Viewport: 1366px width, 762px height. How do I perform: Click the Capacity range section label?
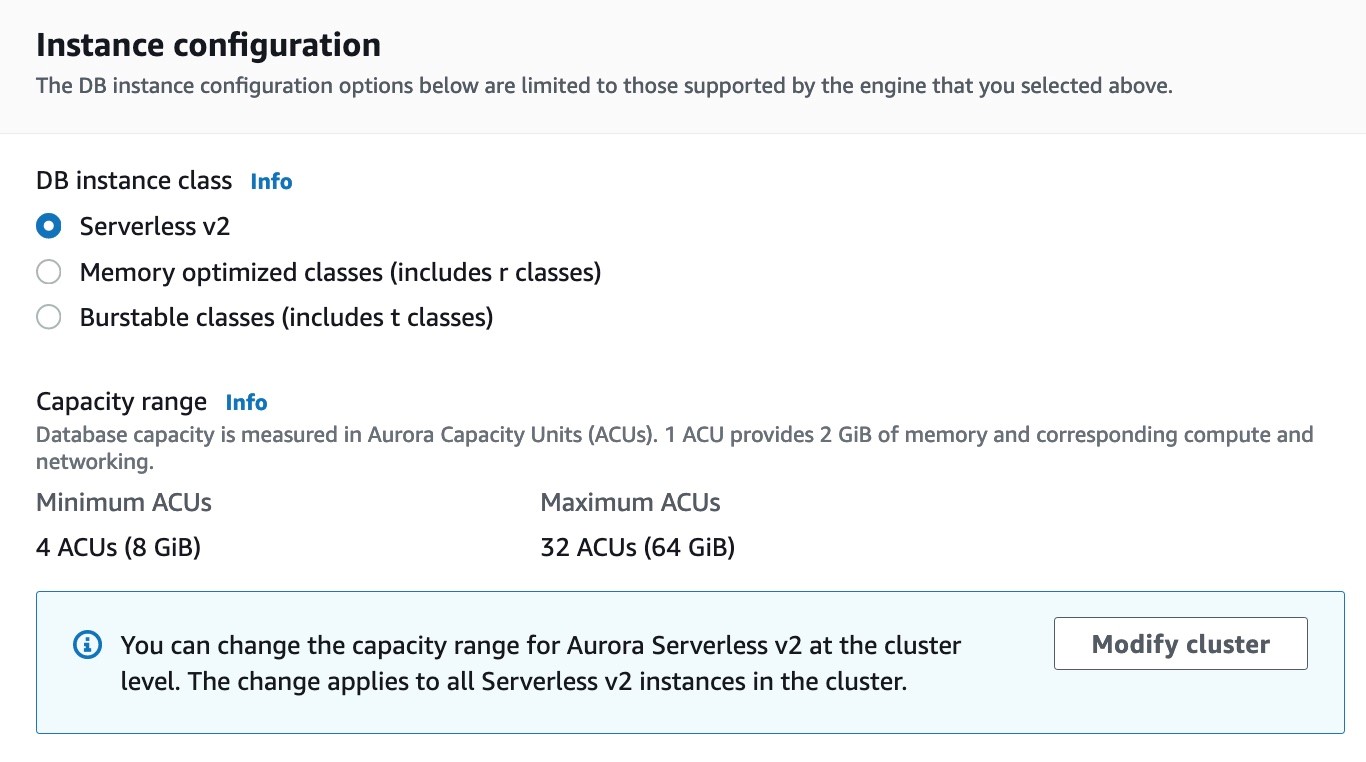point(121,401)
